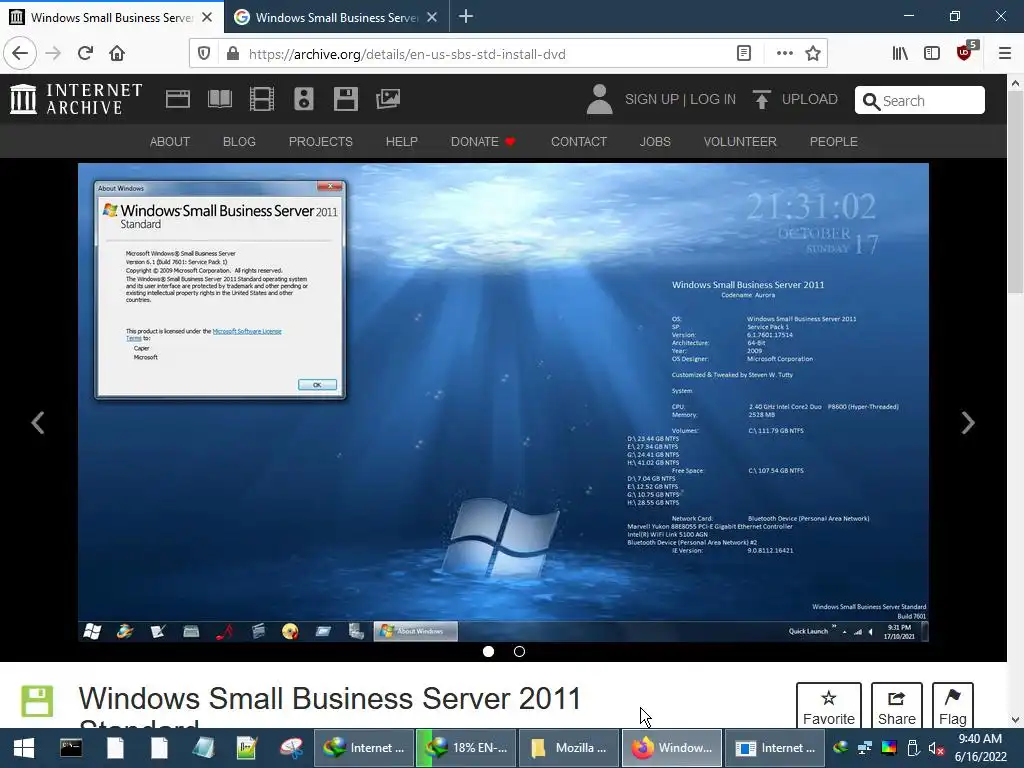Click the Internet Archive logo
1024x768 pixels.
coord(76,99)
